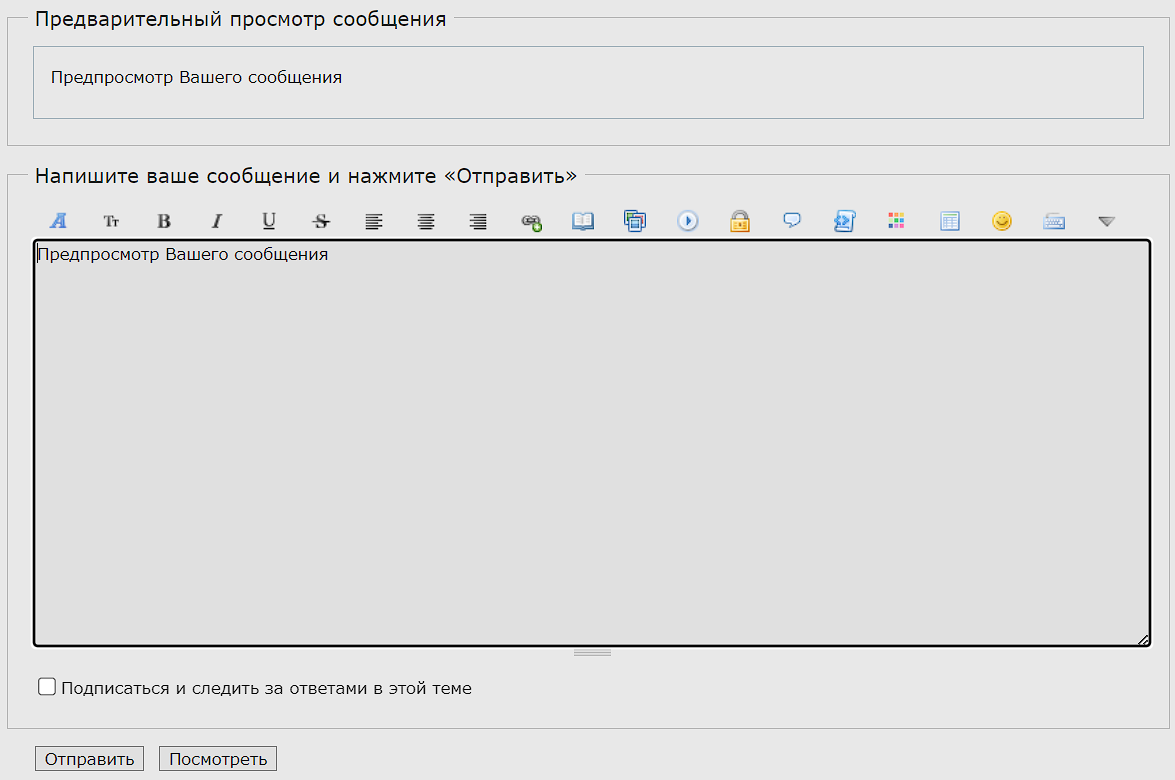Image resolution: width=1175 pixels, height=780 pixels.
Task: Apply strikethrough formatting
Action: click(x=321, y=221)
